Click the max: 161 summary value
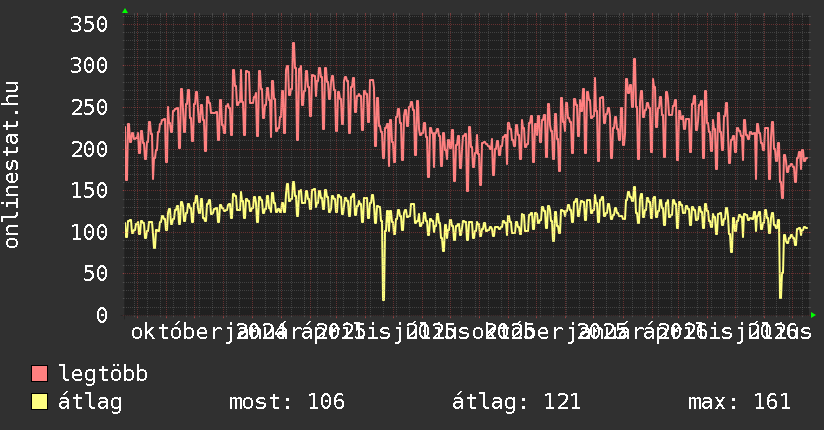This screenshot has width=824, height=430. click(739, 402)
